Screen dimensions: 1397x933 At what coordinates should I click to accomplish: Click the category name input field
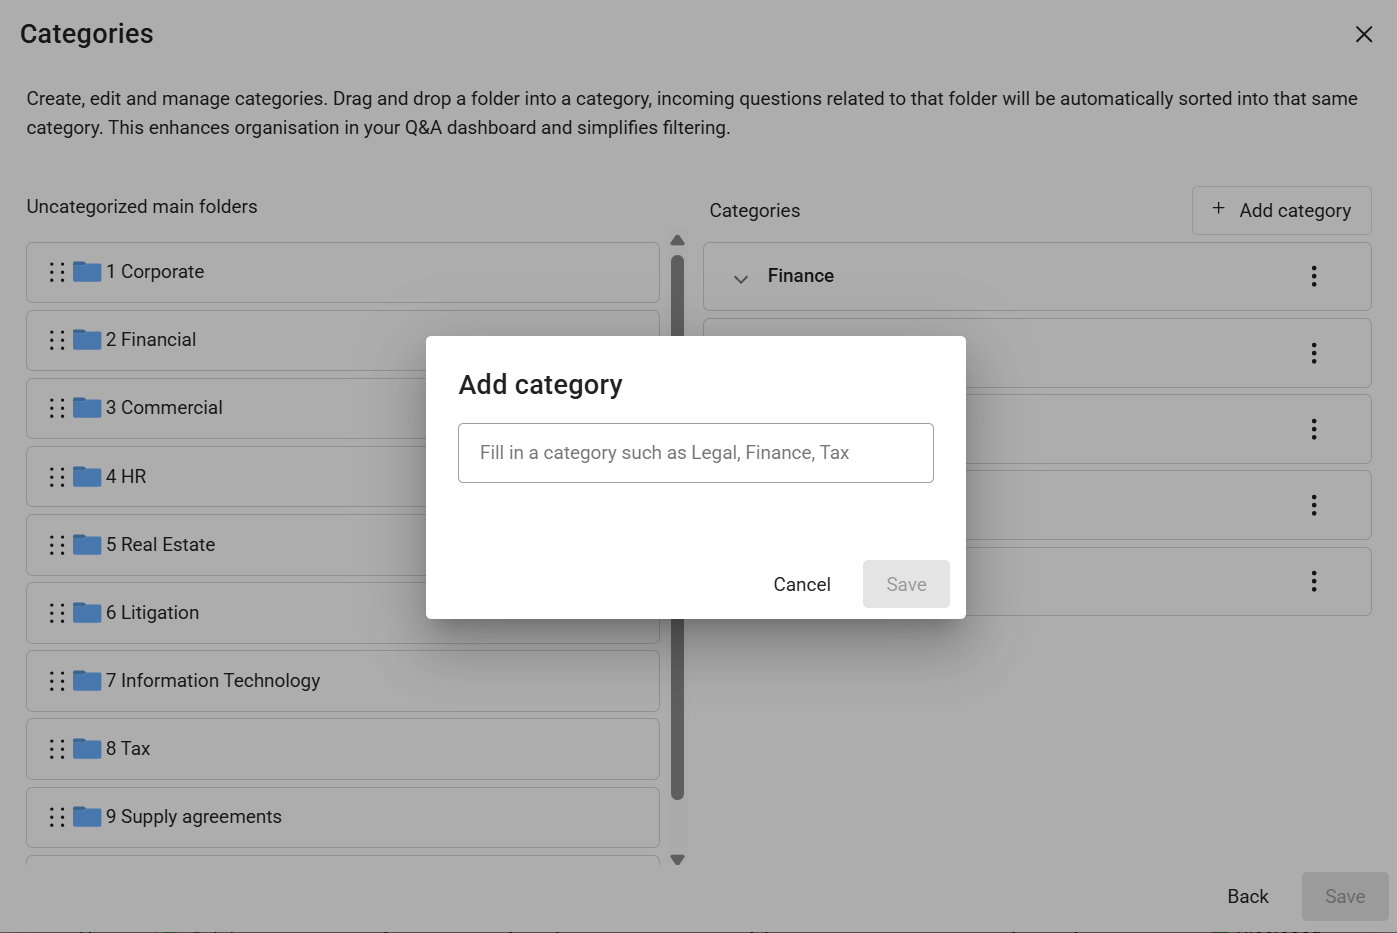tap(696, 453)
